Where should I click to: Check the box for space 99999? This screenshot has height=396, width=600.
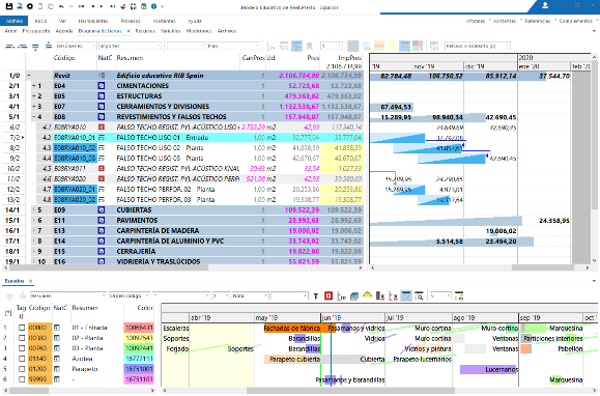tap(22, 379)
